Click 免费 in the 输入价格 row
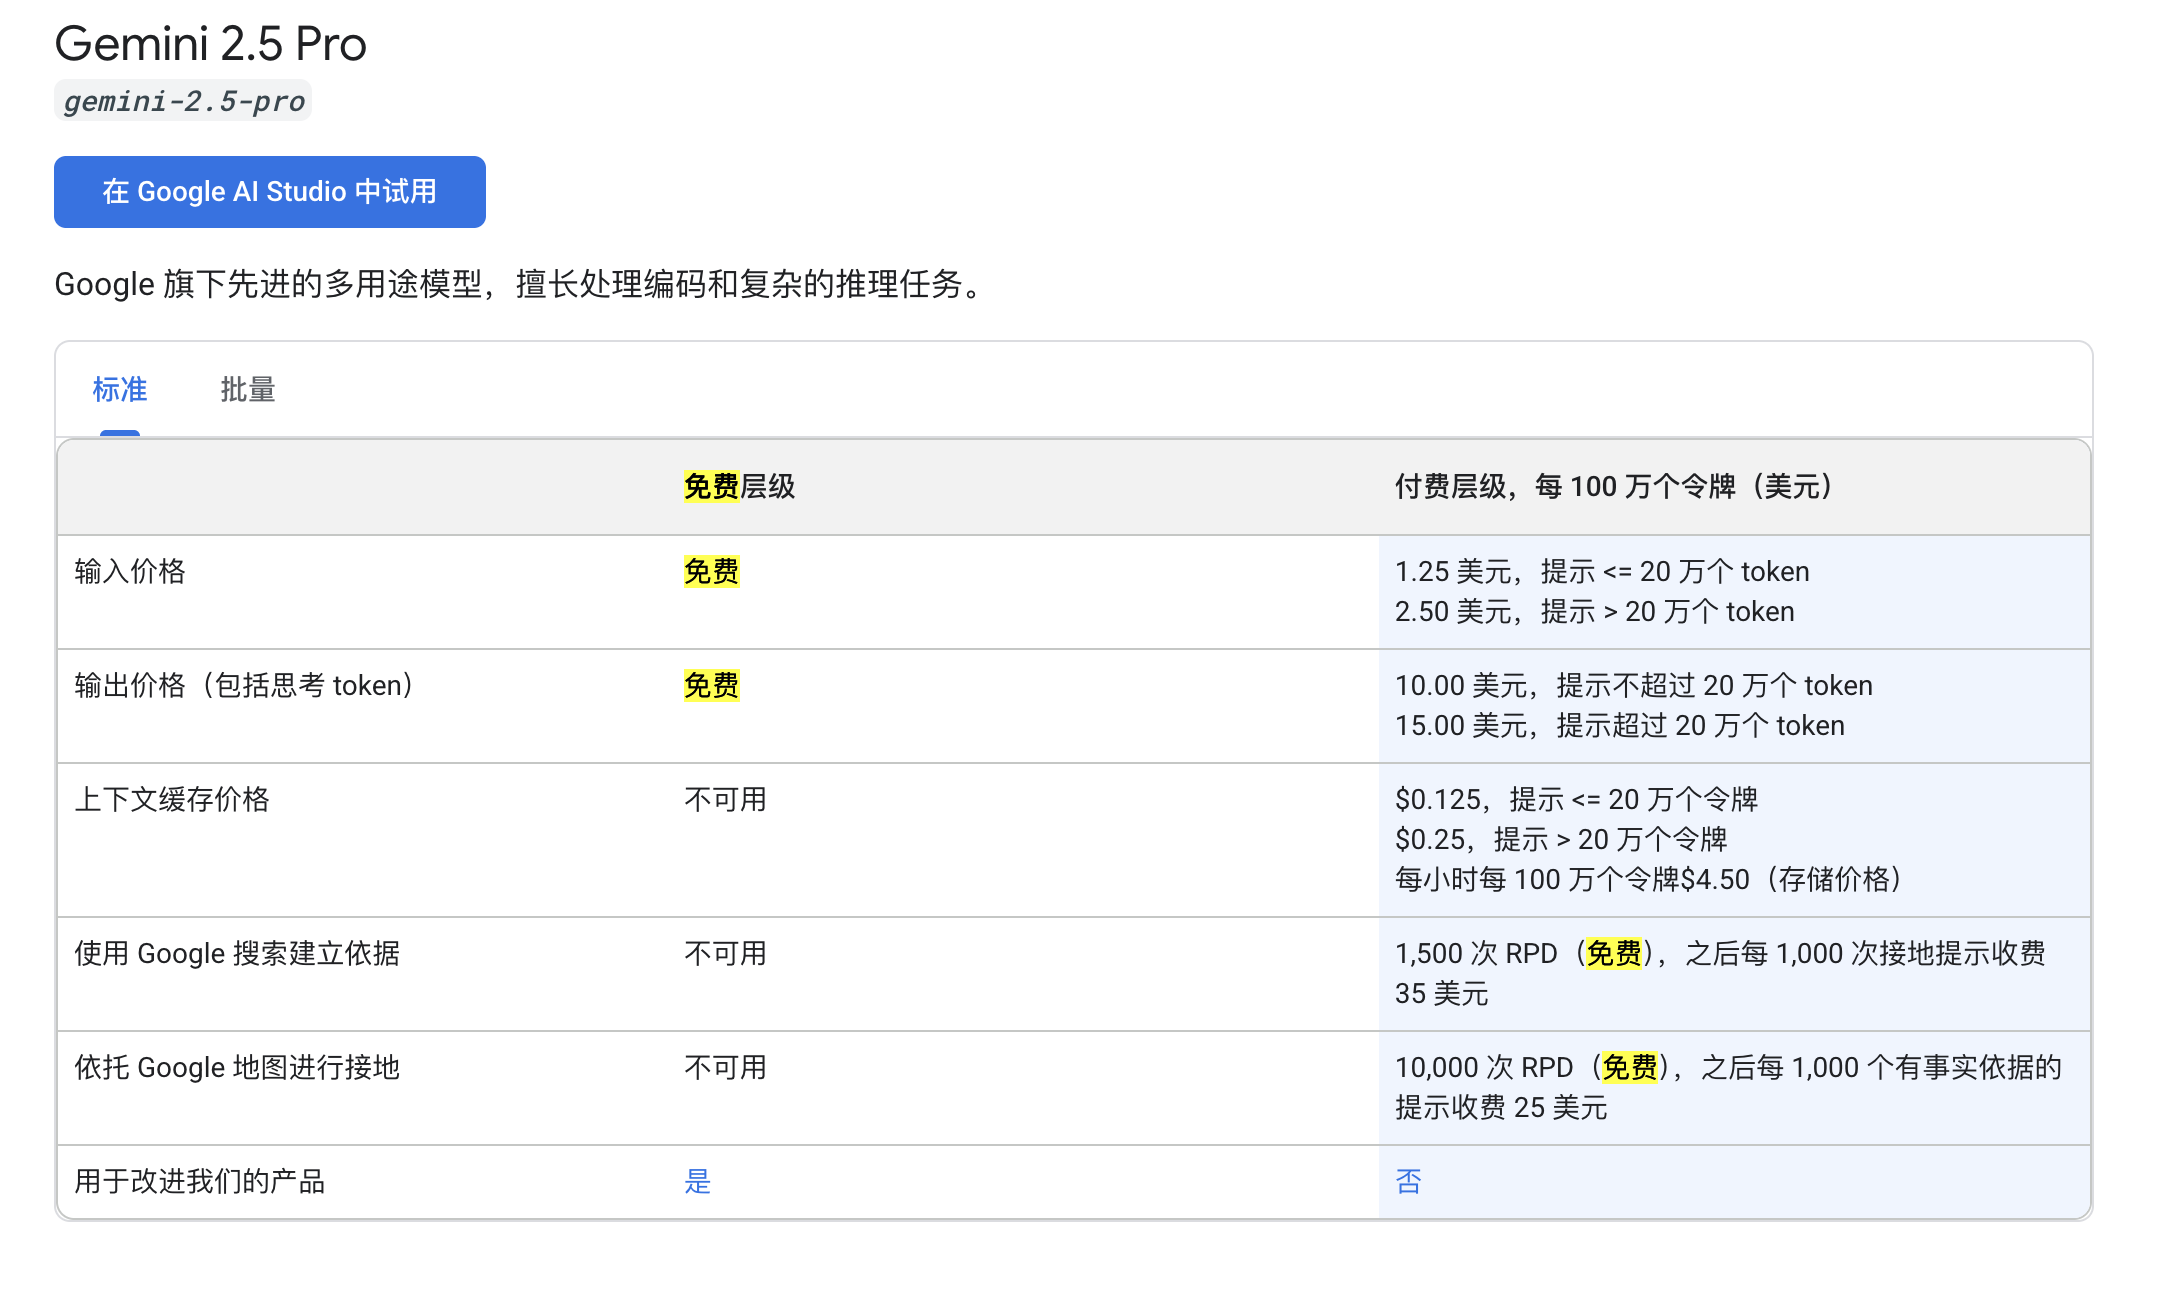This screenshot has height=1302, width=2178. [711, 572]
